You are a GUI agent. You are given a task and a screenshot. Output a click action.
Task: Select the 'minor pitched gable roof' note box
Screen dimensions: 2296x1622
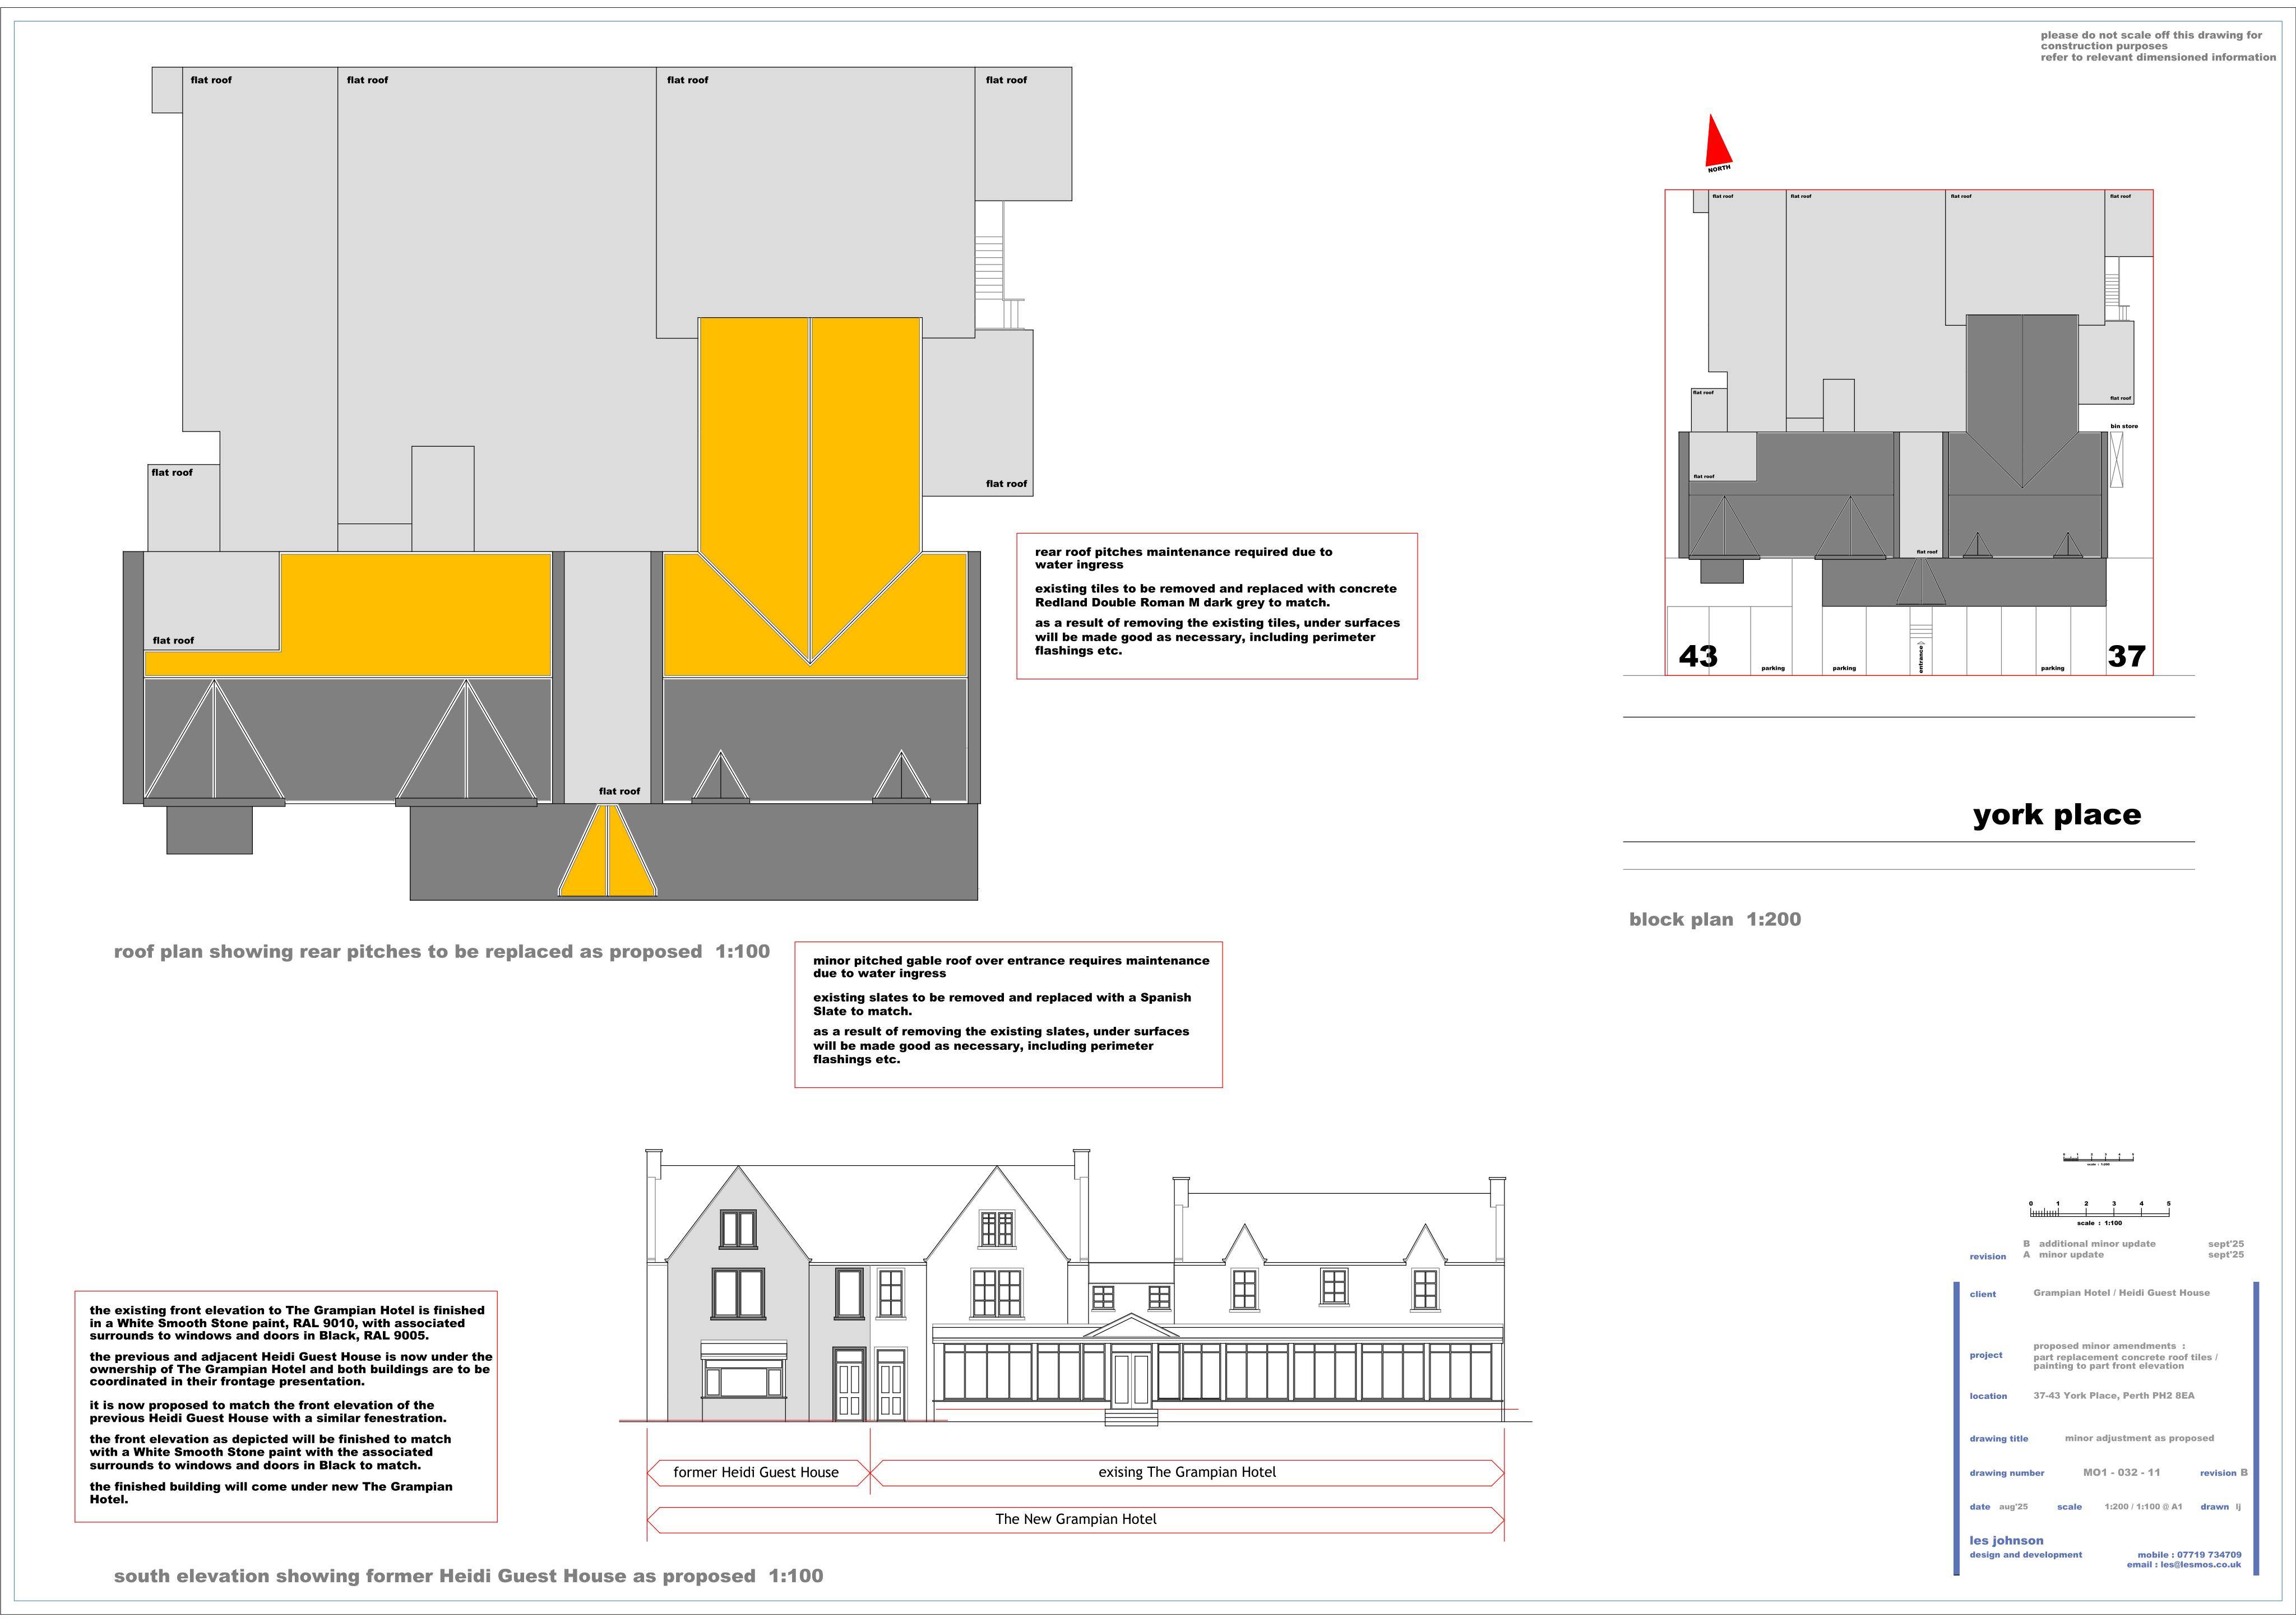point(1009,1014)
